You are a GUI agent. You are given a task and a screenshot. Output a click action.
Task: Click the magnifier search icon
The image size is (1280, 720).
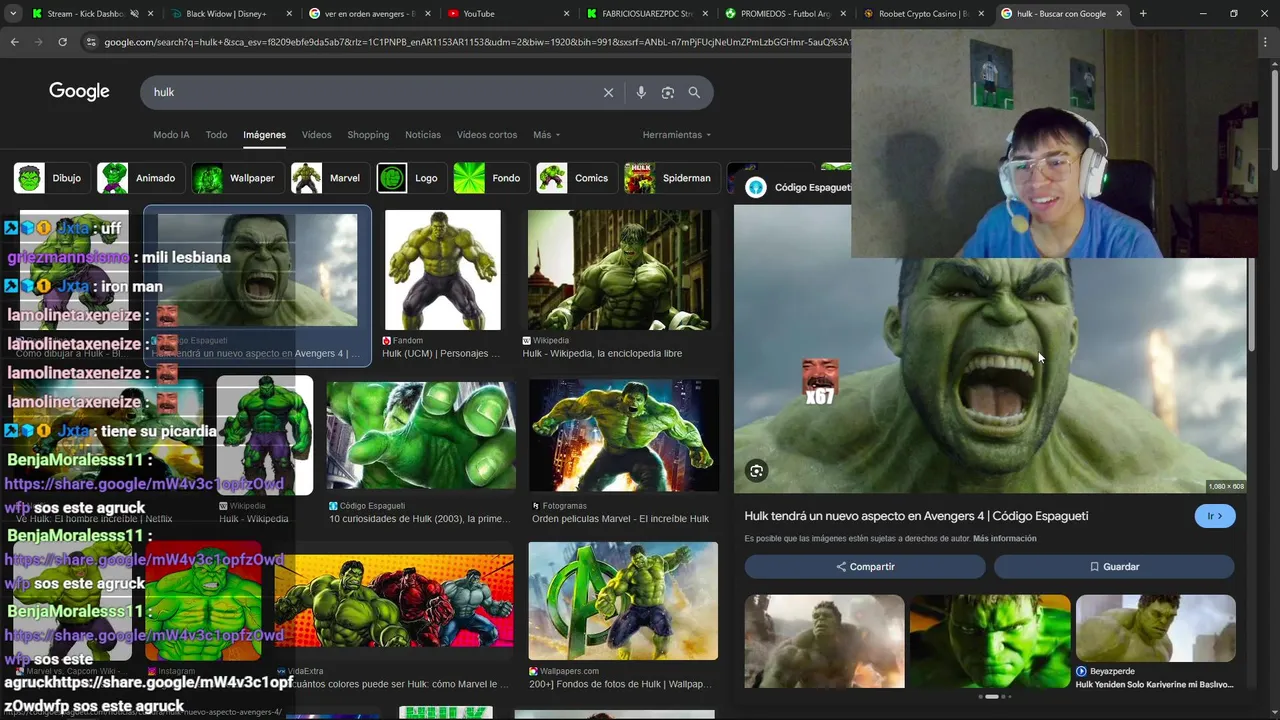click(694, 92)
